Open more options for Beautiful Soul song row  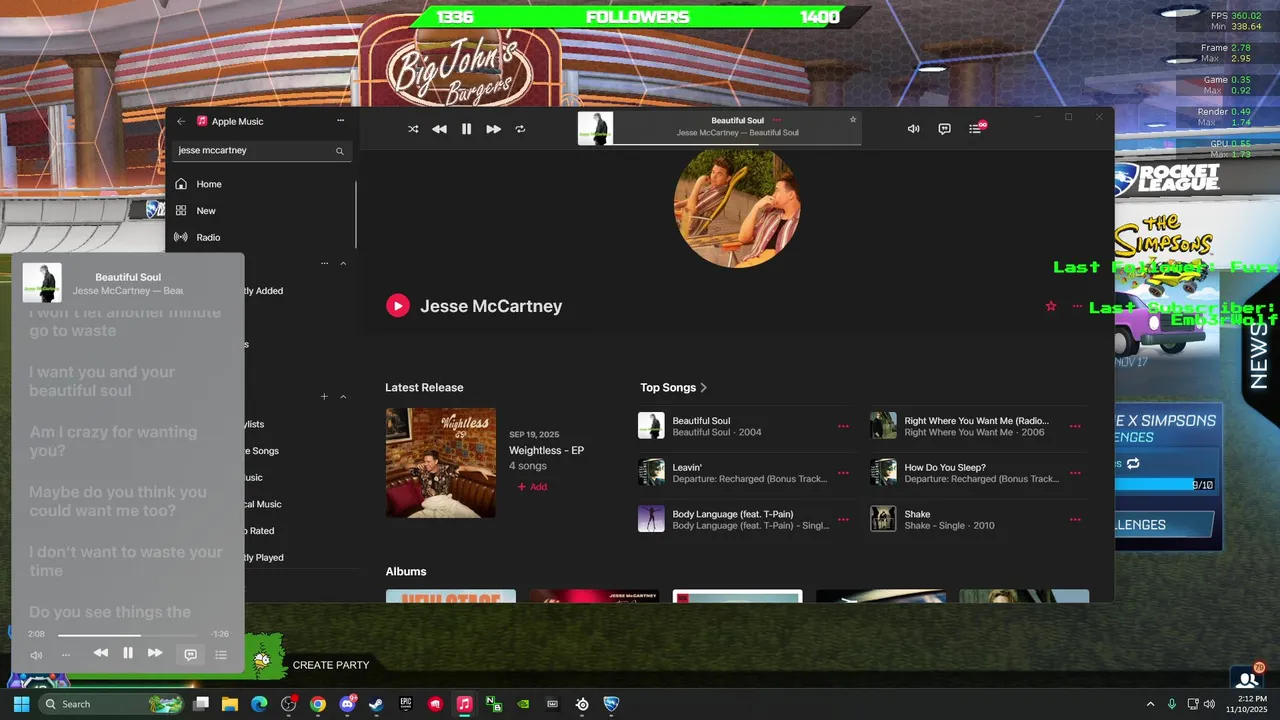click(843, 427)
